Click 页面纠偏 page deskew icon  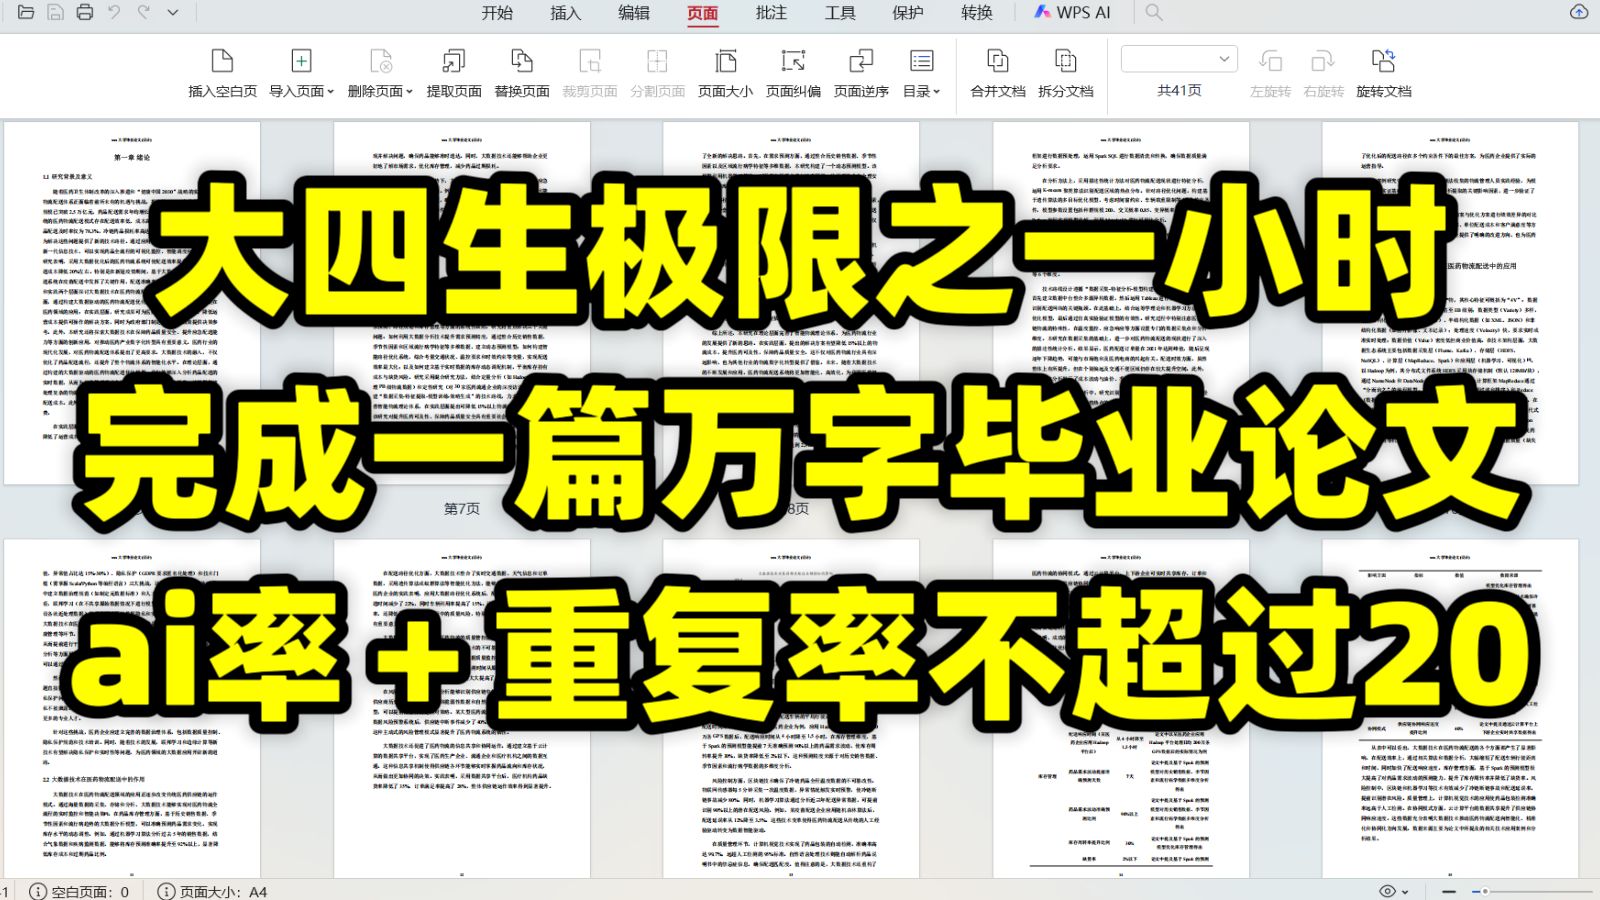coord(793,61)
